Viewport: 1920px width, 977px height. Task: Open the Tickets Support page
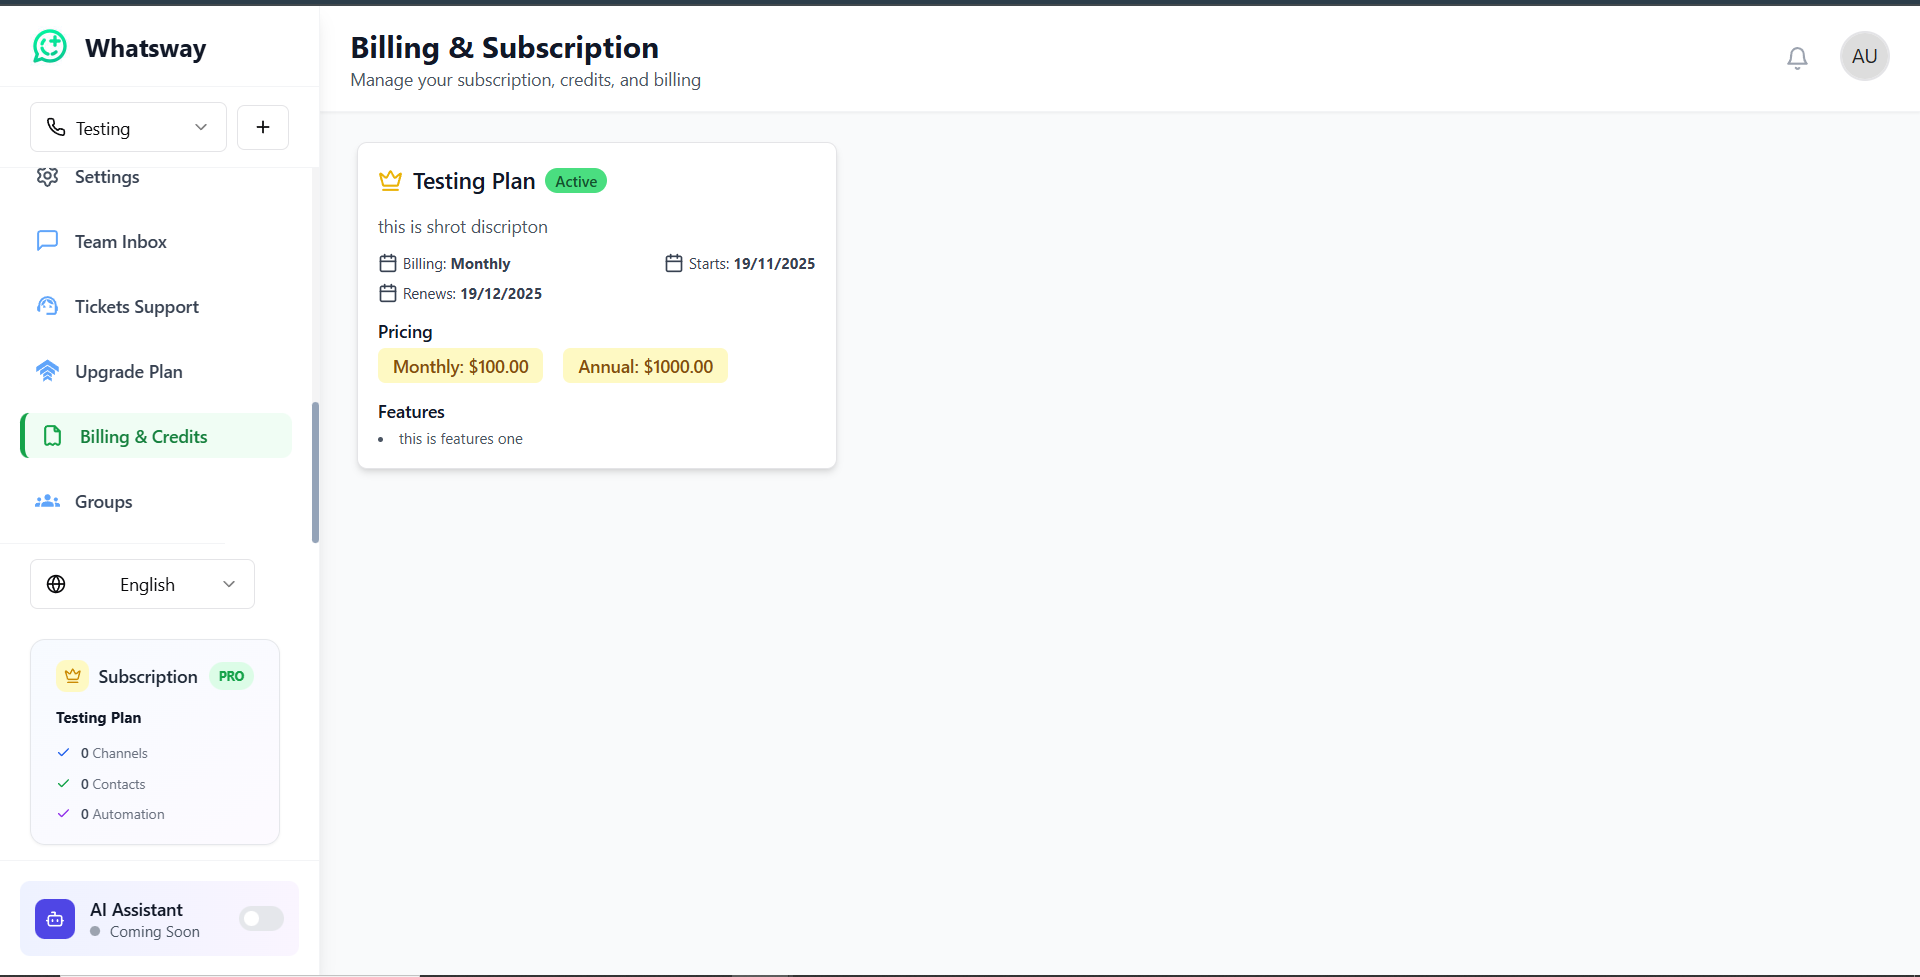click(136, 307)
